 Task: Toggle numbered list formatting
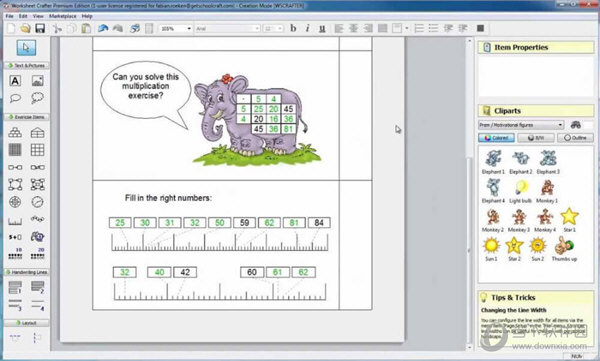click(x=419, y=28)
